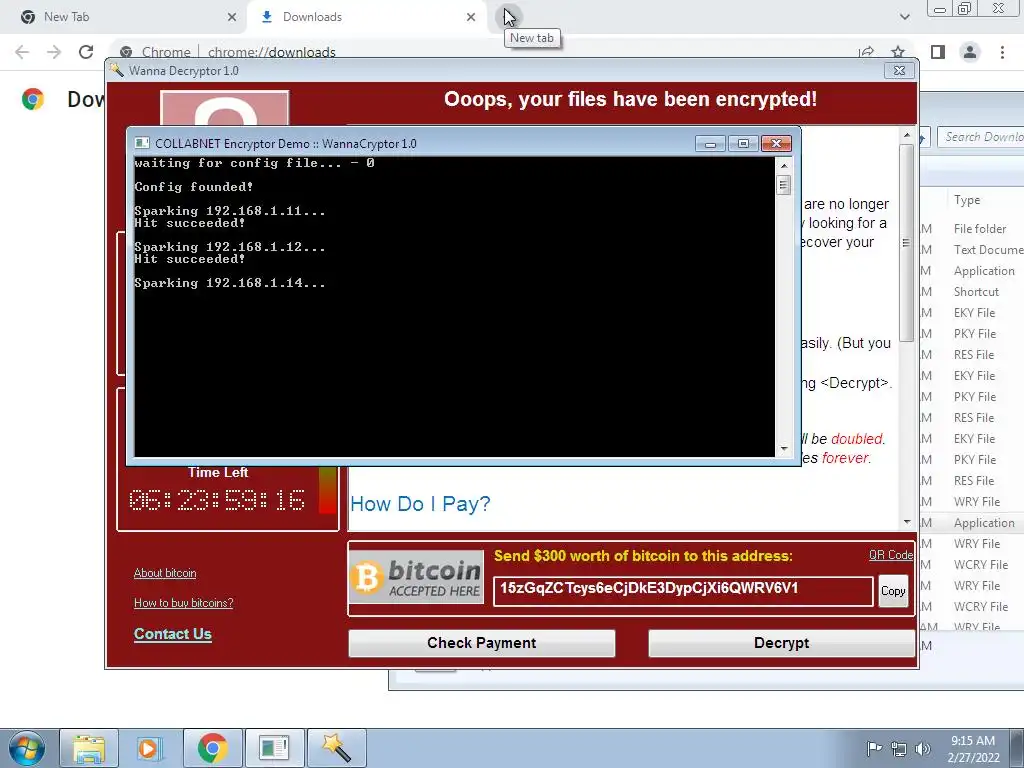Copy the bitcoin address
This screenshot has height=768, width=1024.
(893, 591)
